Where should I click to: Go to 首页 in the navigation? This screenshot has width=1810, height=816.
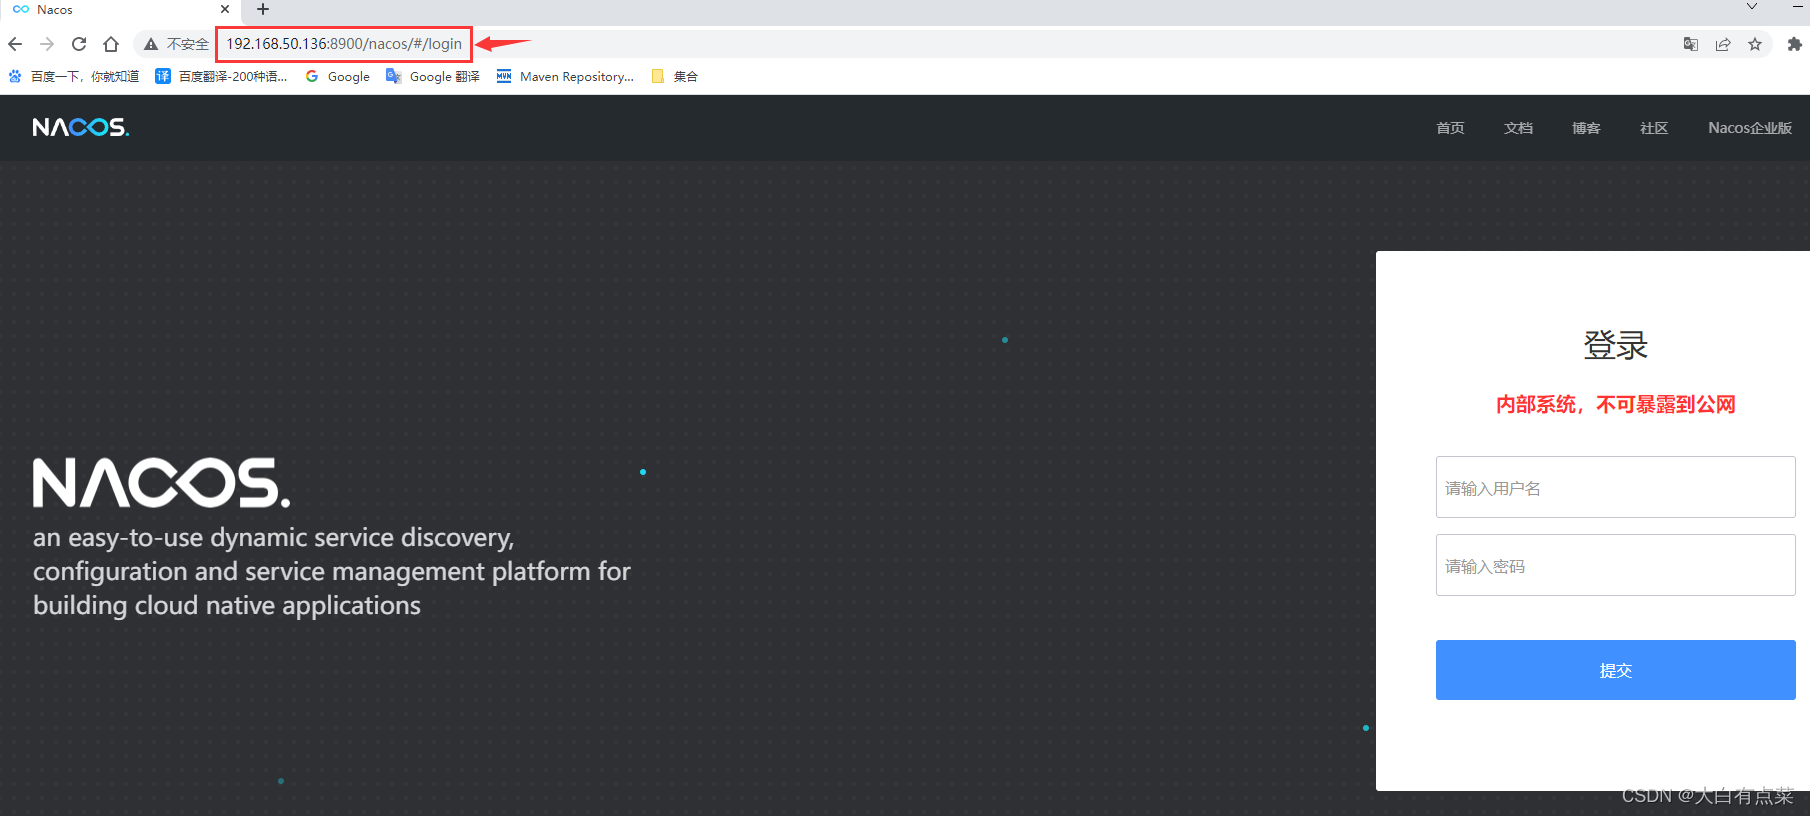[x=1450, y=128]
